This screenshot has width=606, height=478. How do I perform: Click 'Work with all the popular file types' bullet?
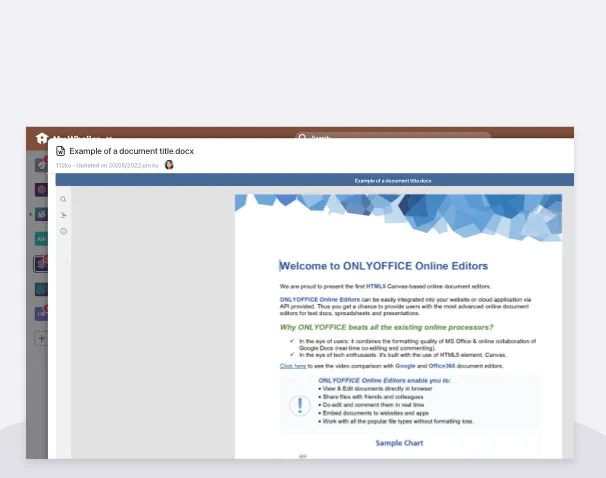[398, 421]
